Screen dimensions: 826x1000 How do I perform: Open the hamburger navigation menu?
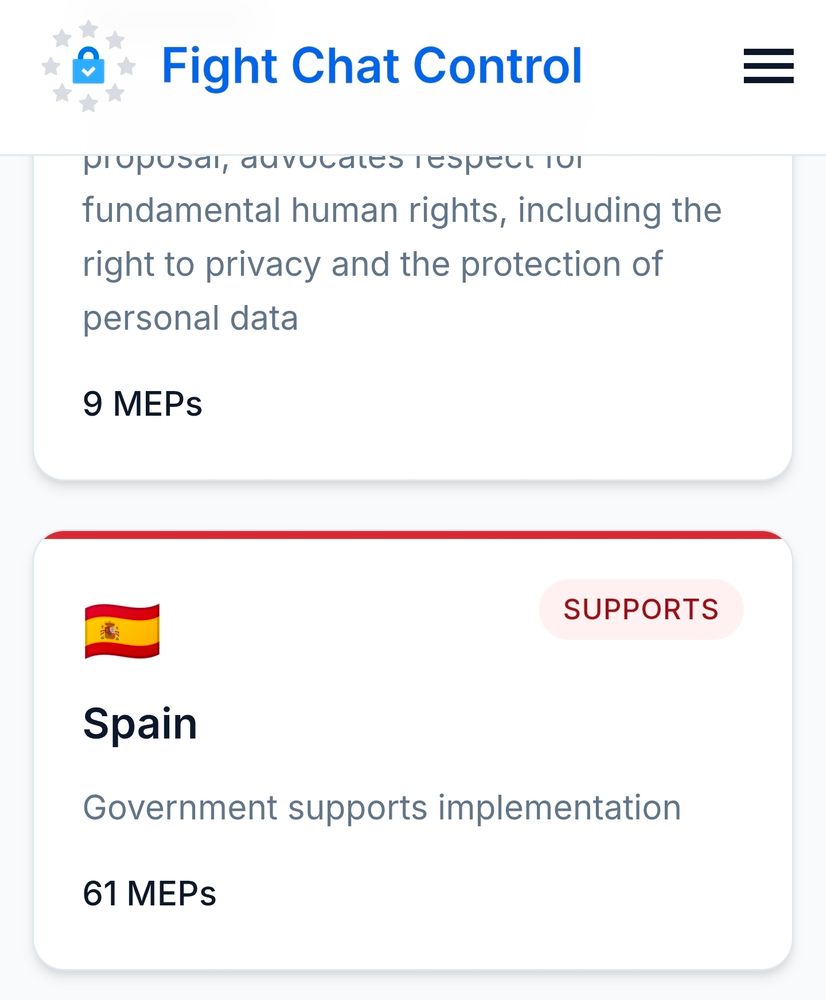coord(769,66)
